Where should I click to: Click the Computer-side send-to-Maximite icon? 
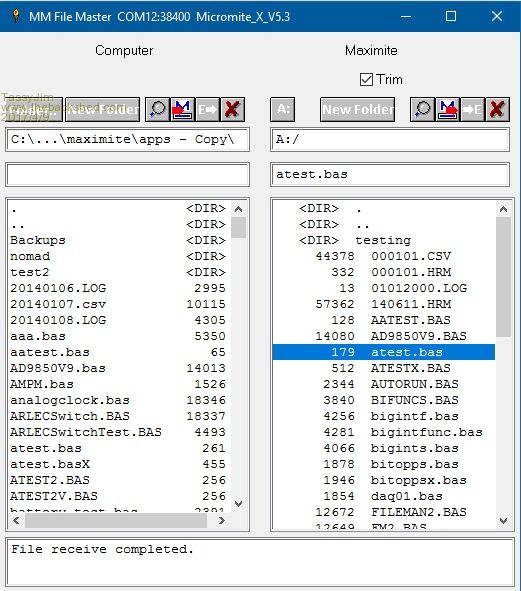tap(182, 109)
